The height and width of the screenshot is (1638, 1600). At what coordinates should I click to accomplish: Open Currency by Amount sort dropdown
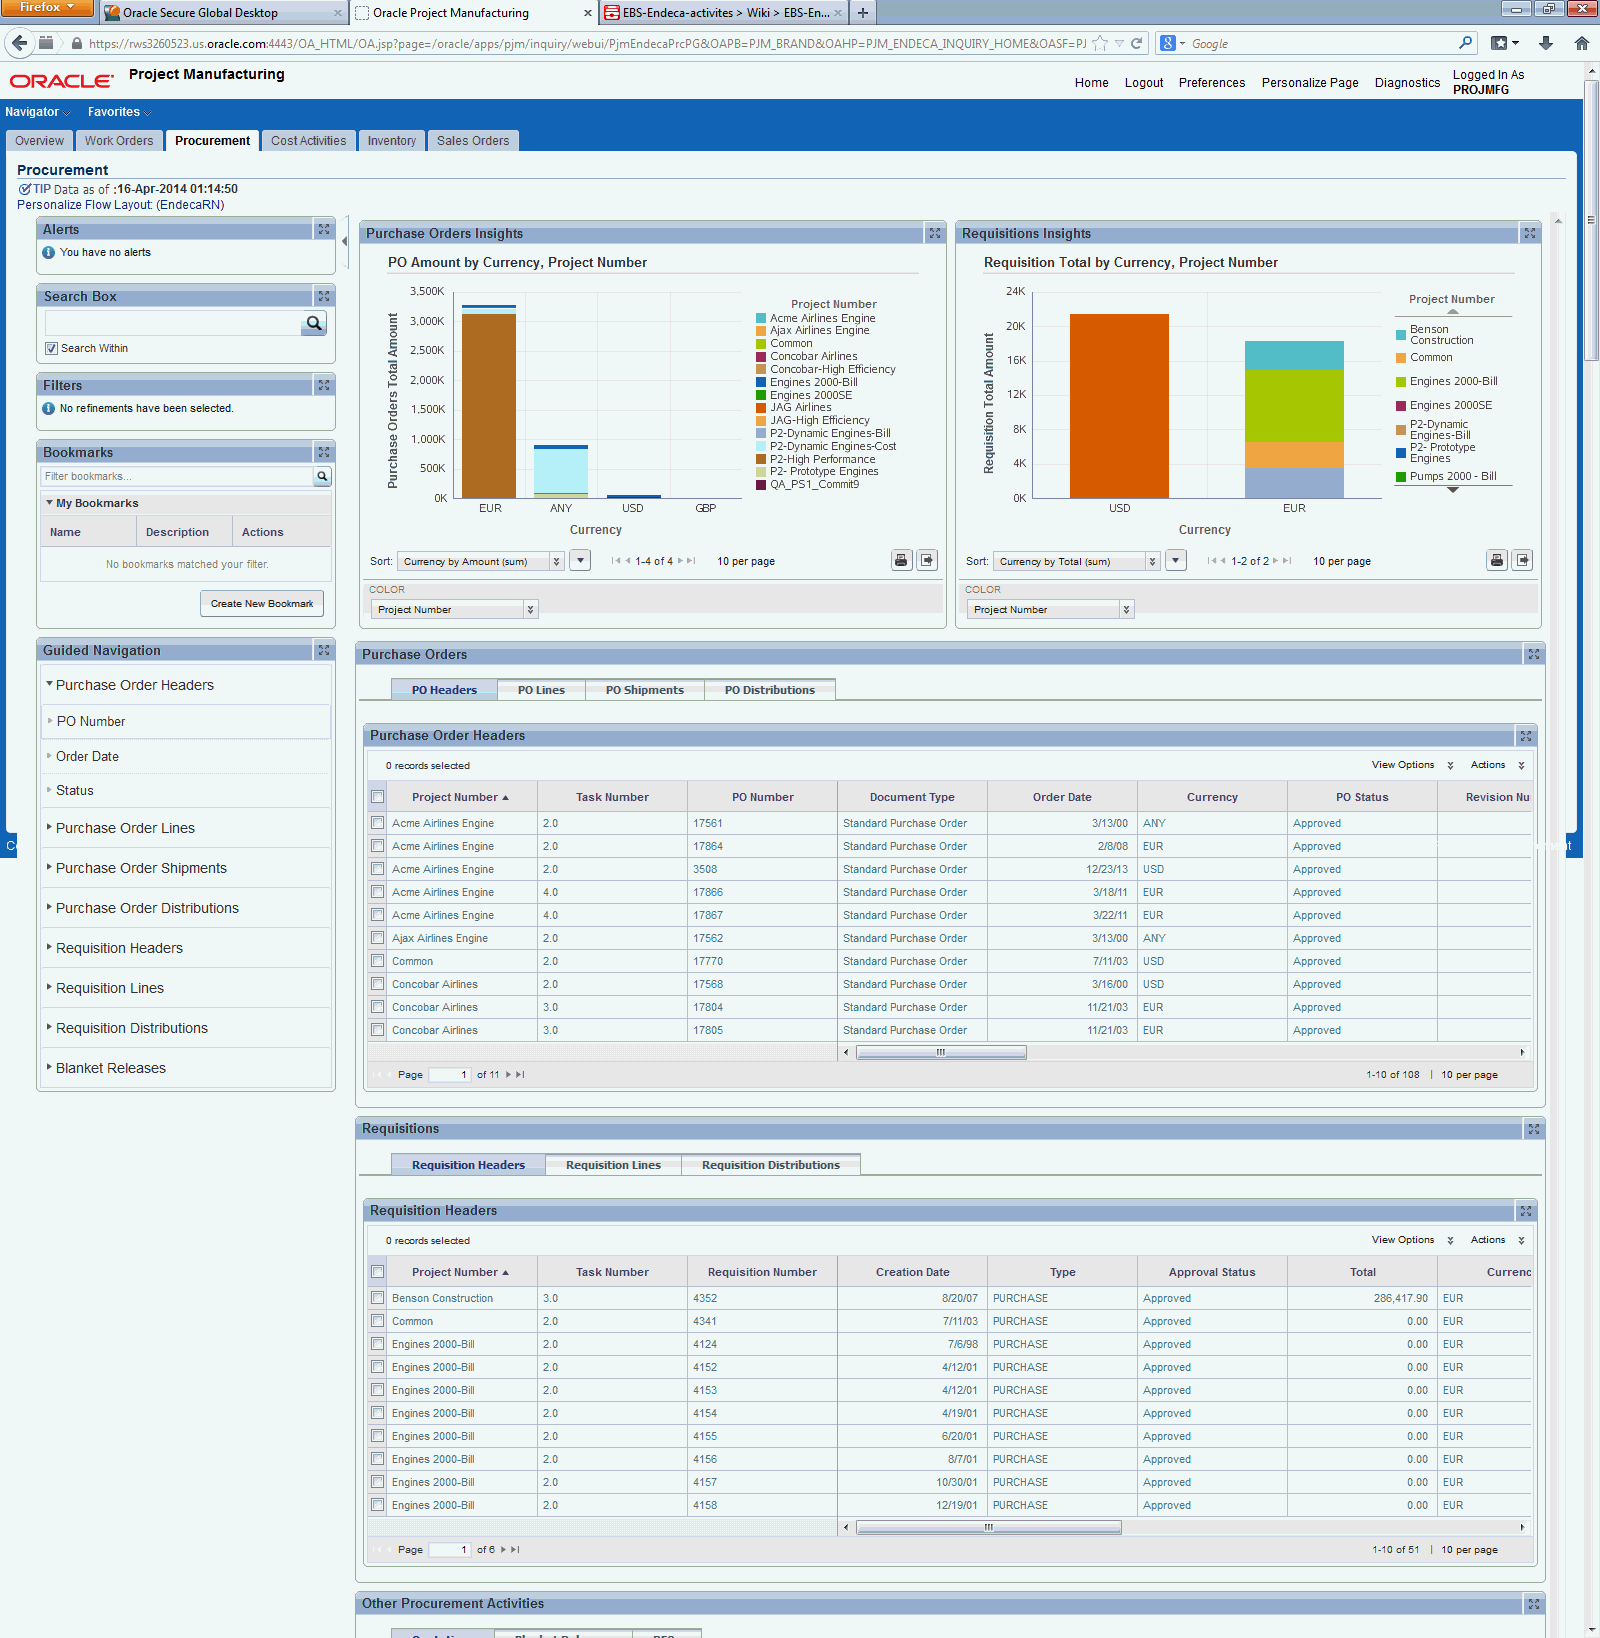[x=482, y=561]
